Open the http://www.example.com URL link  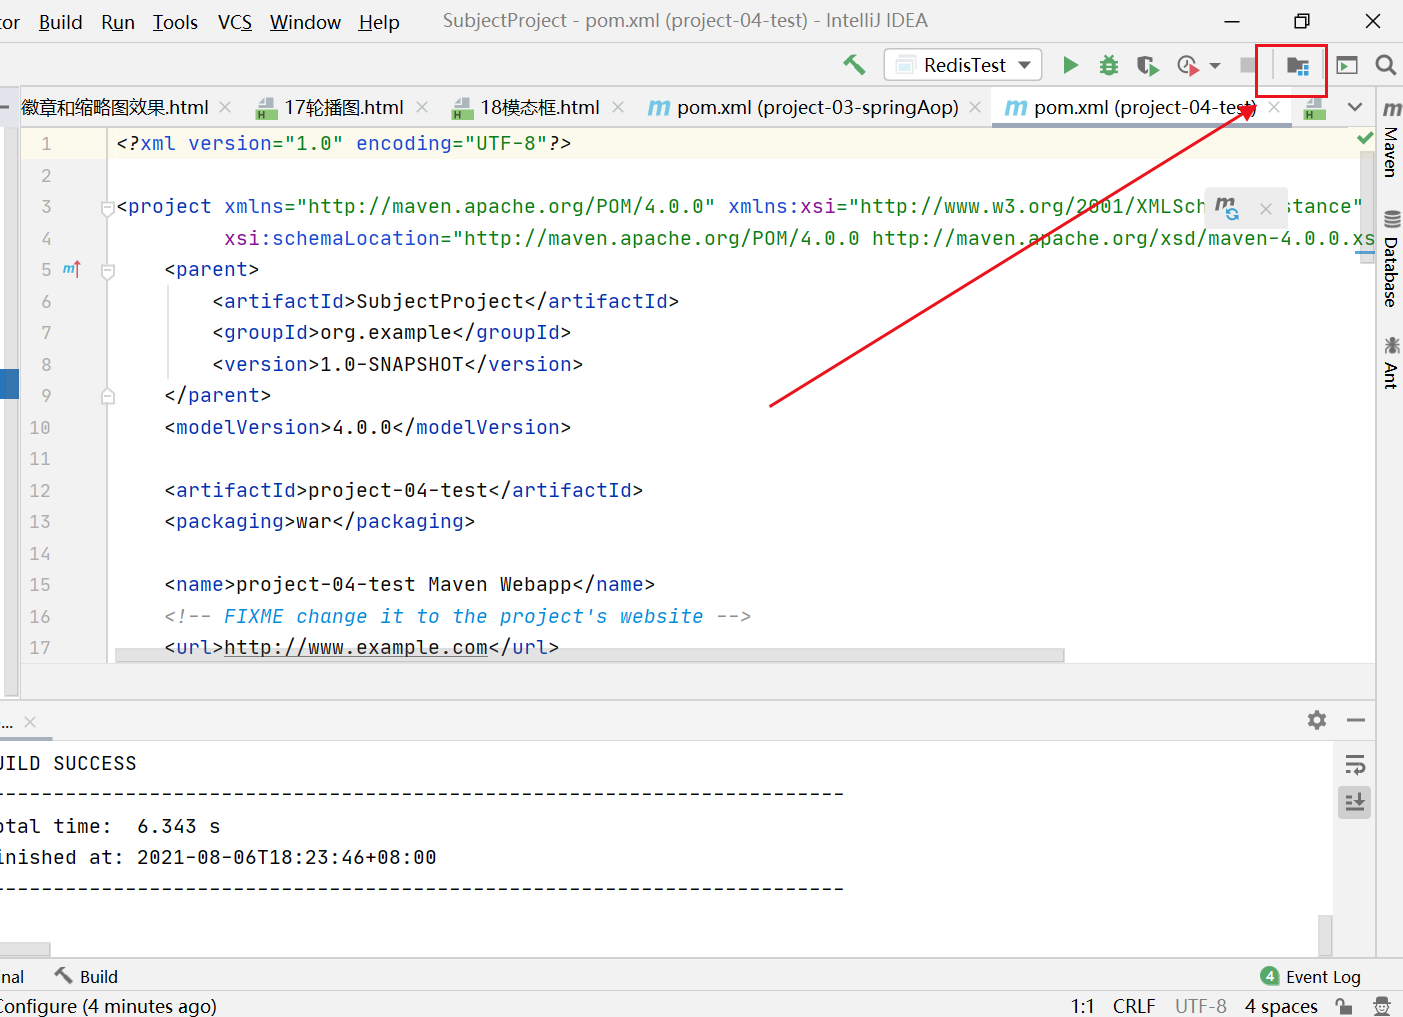[x=356, y=648]
